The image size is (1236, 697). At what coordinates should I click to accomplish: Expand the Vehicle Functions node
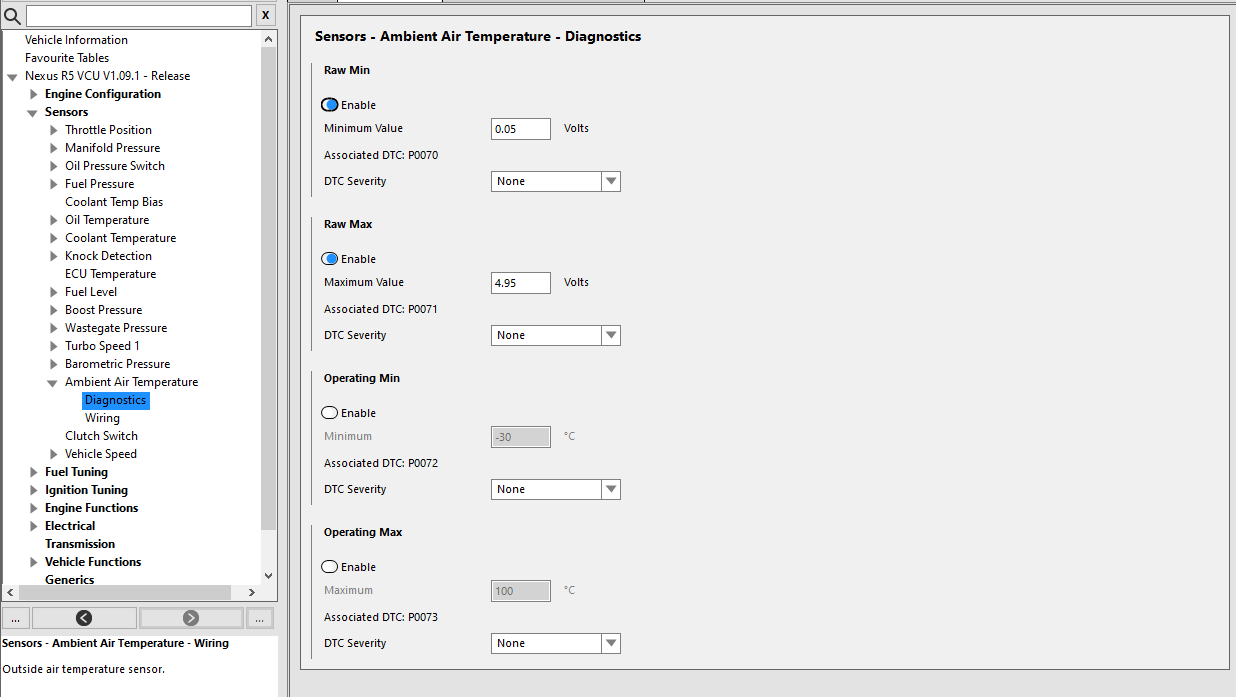tap(34, 562)
